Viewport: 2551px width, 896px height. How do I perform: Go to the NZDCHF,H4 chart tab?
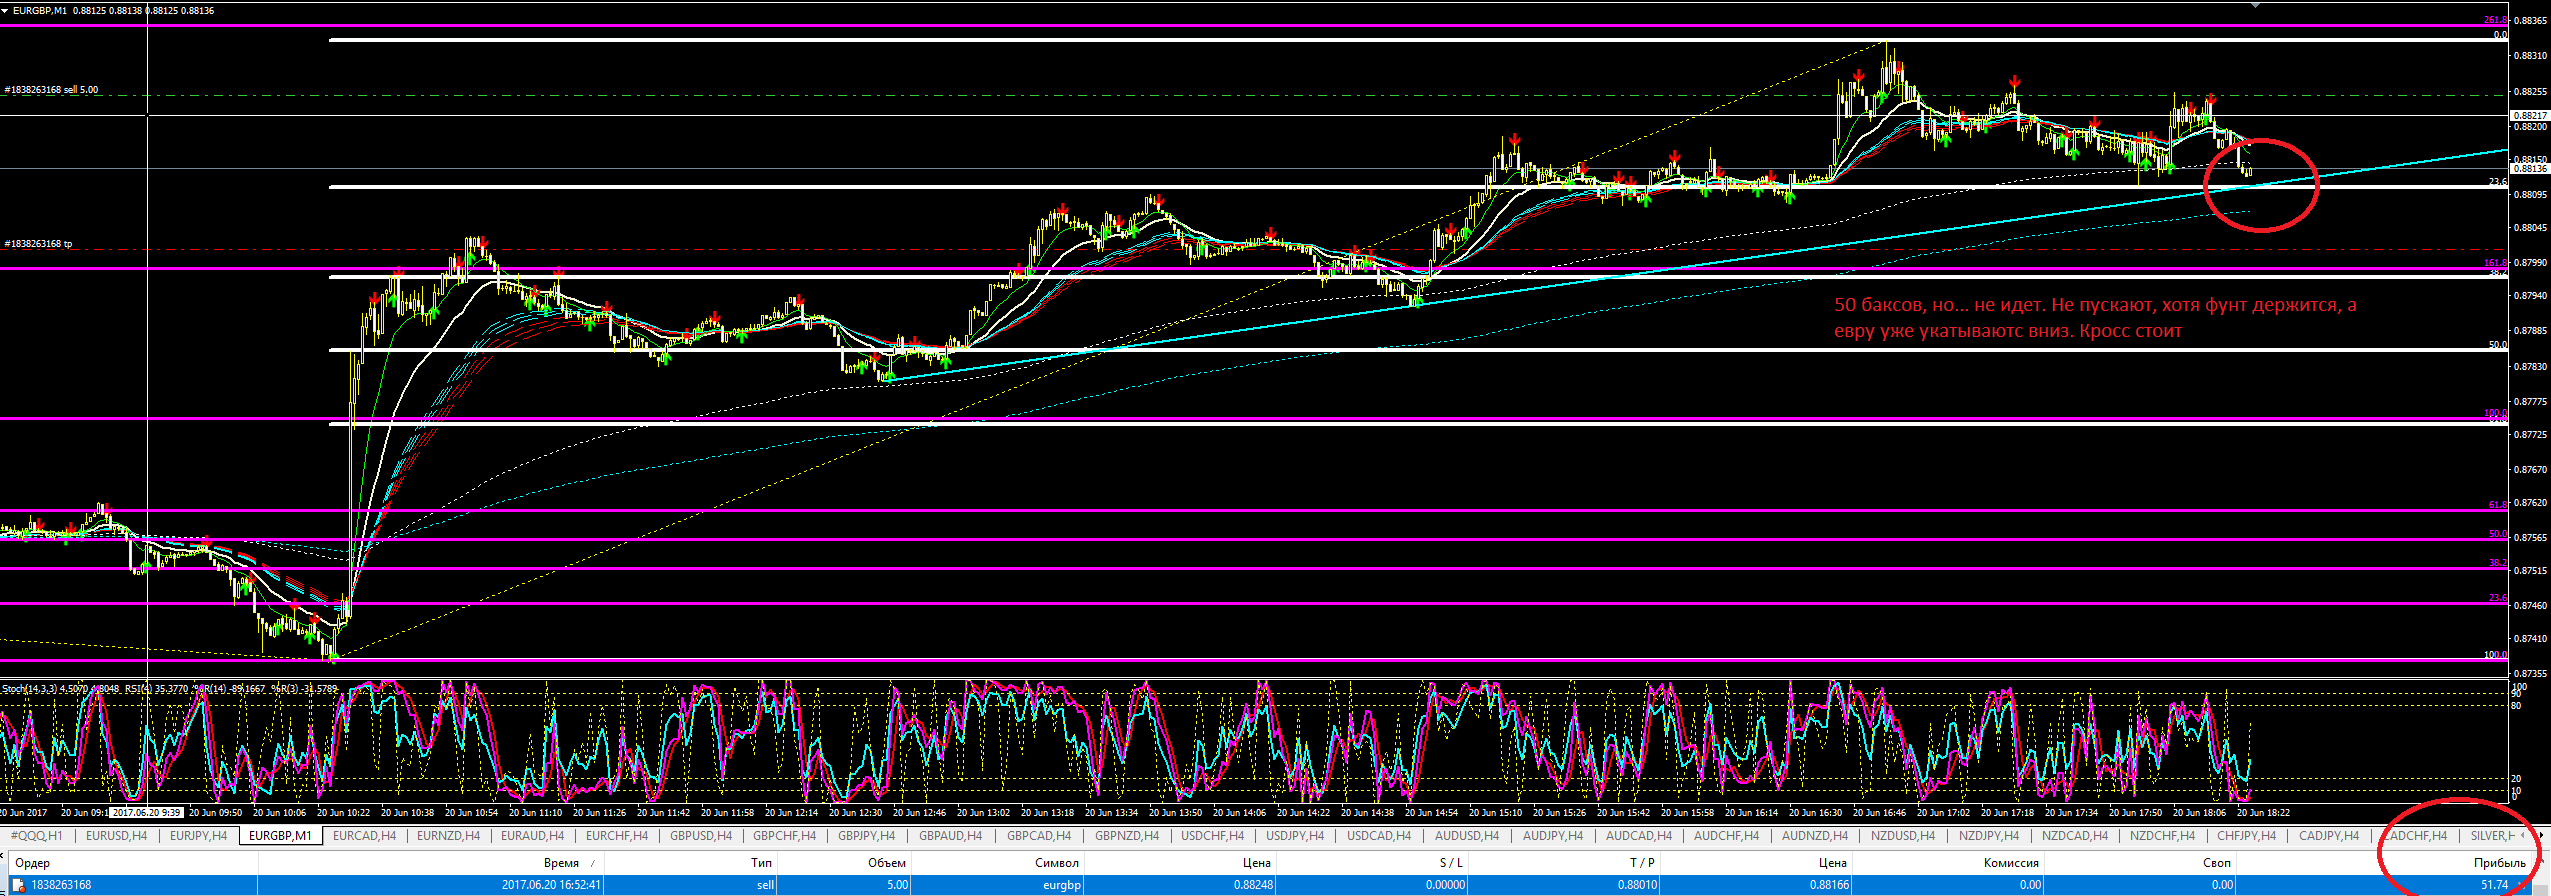(x=2162, y=836)
